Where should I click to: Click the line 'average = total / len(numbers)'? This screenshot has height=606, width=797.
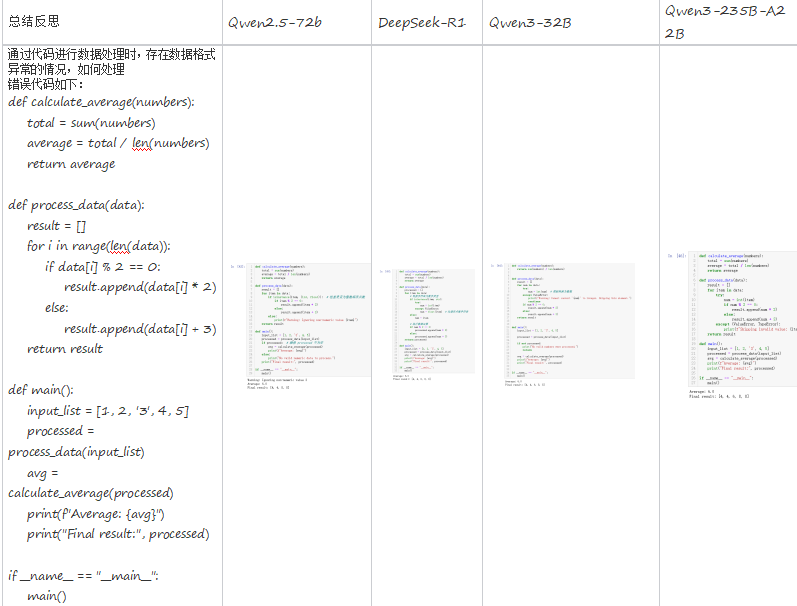(x=118, y=143)
